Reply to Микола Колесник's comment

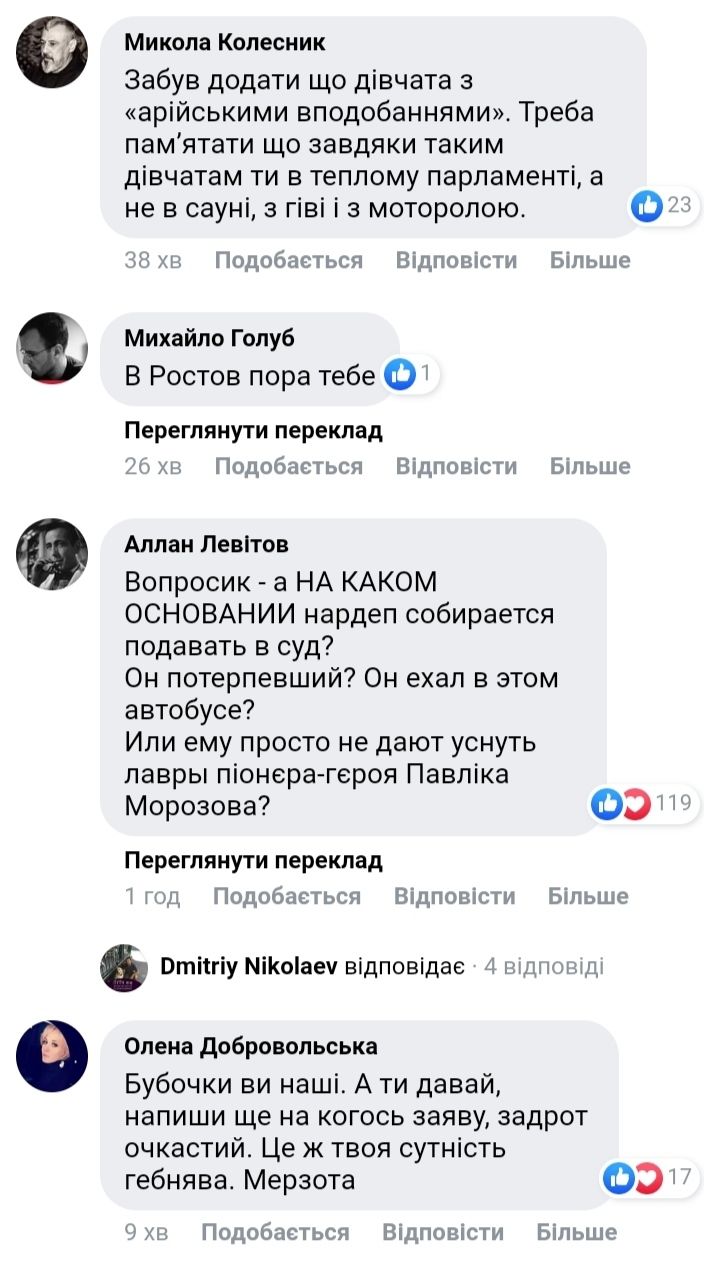point(456,260)
